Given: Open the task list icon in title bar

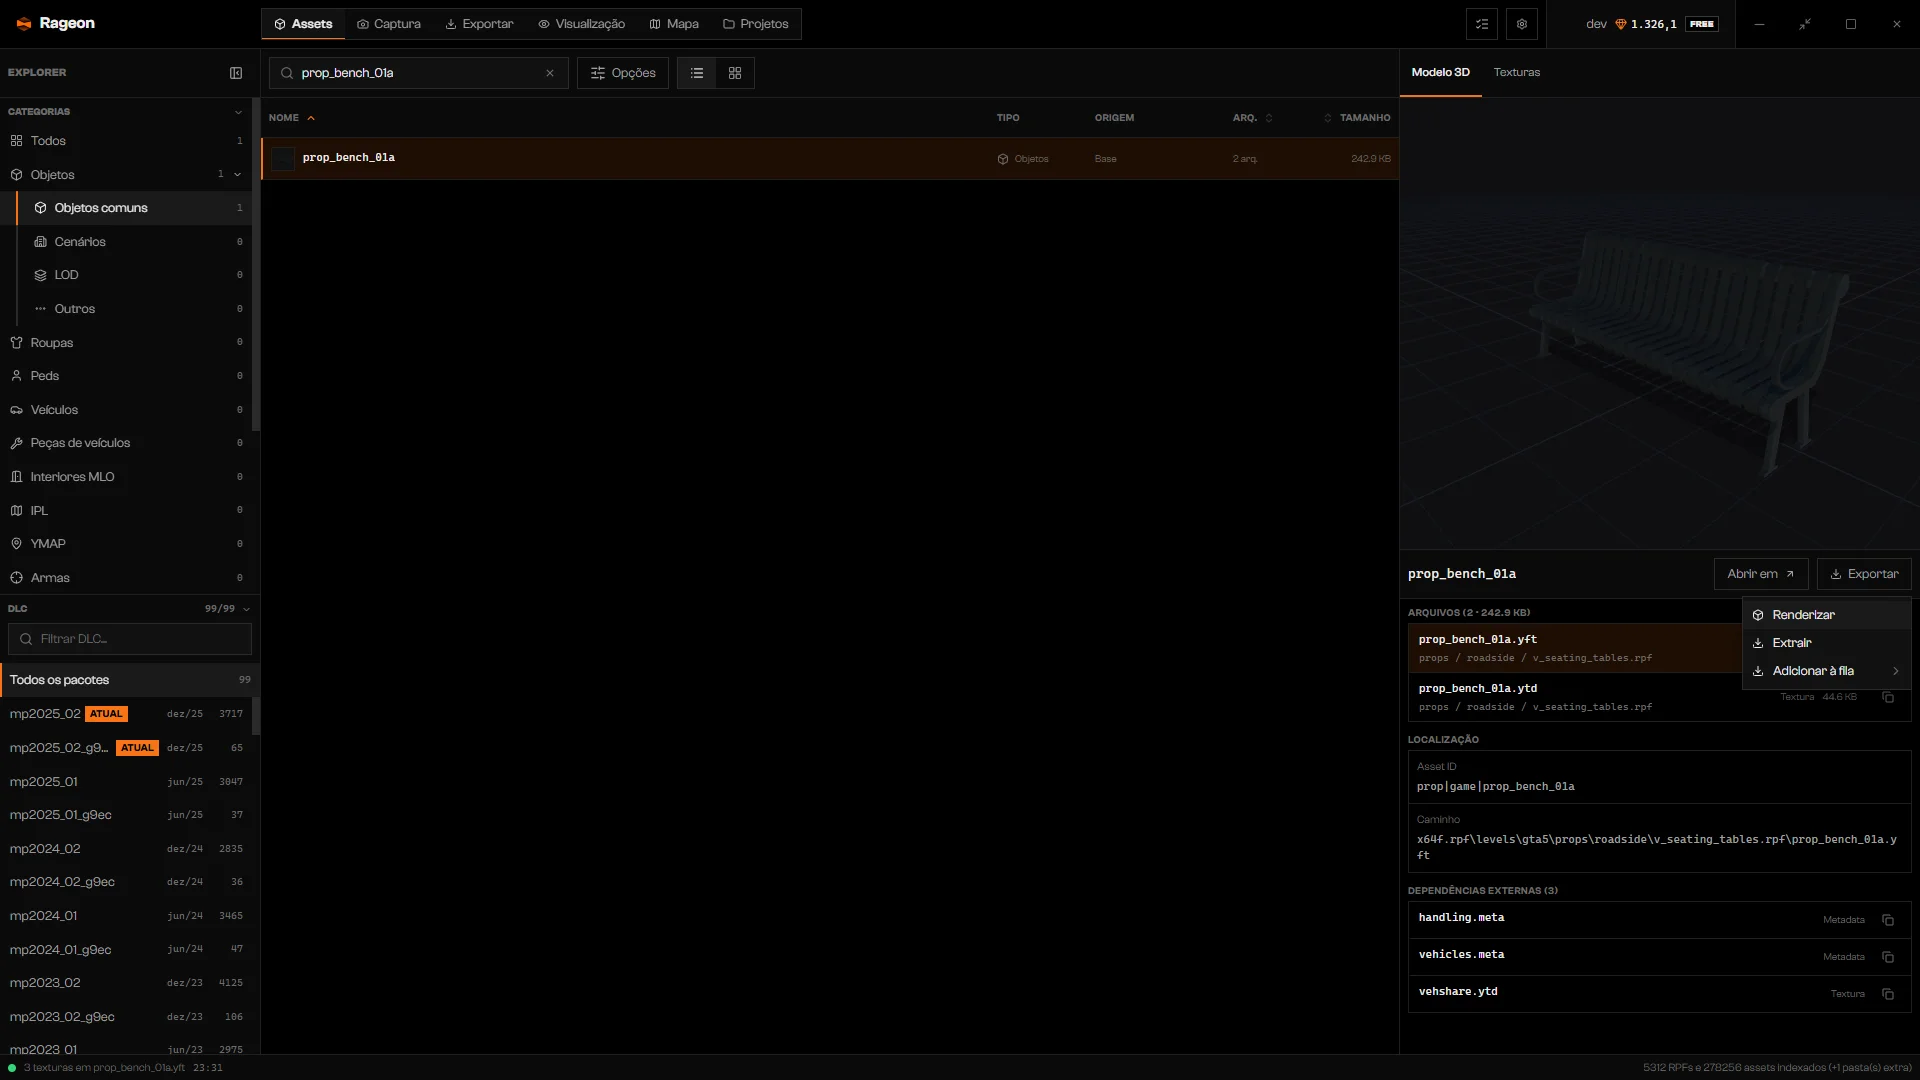Looking at the screenshot, I should (1482, 24).
